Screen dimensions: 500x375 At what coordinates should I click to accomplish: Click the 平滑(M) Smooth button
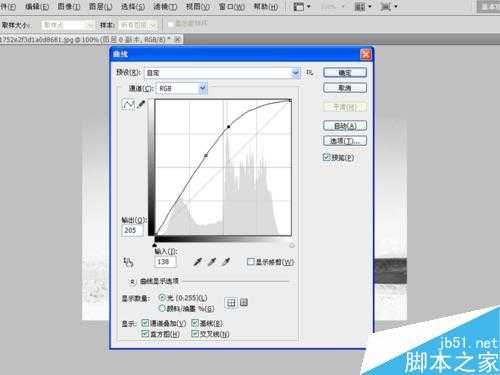pyautogui.click(x=345, y=107)
